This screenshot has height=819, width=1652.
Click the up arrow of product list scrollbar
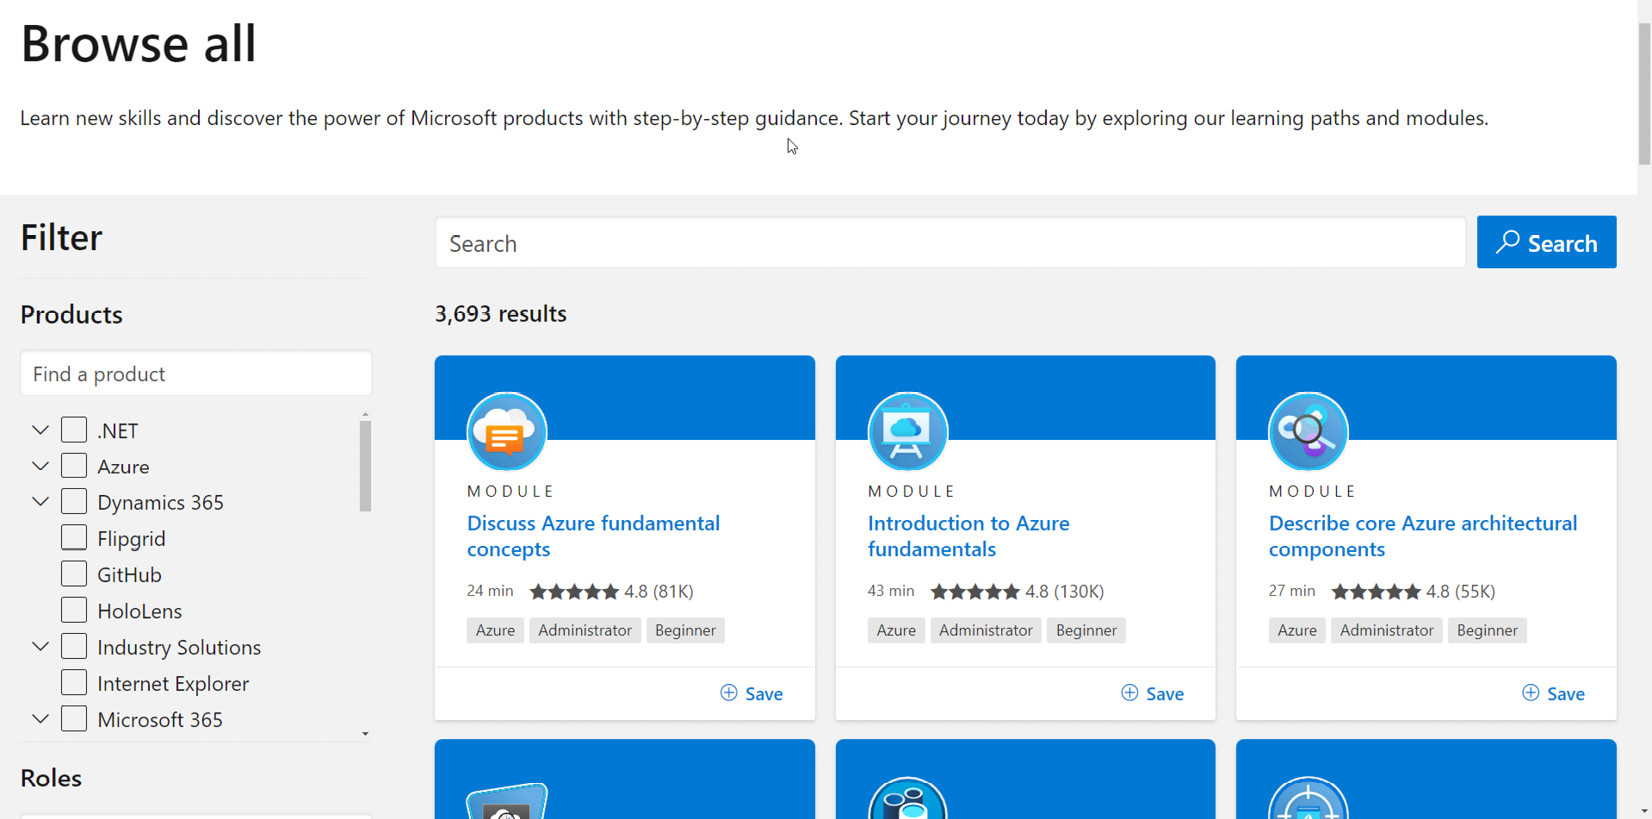365,414
